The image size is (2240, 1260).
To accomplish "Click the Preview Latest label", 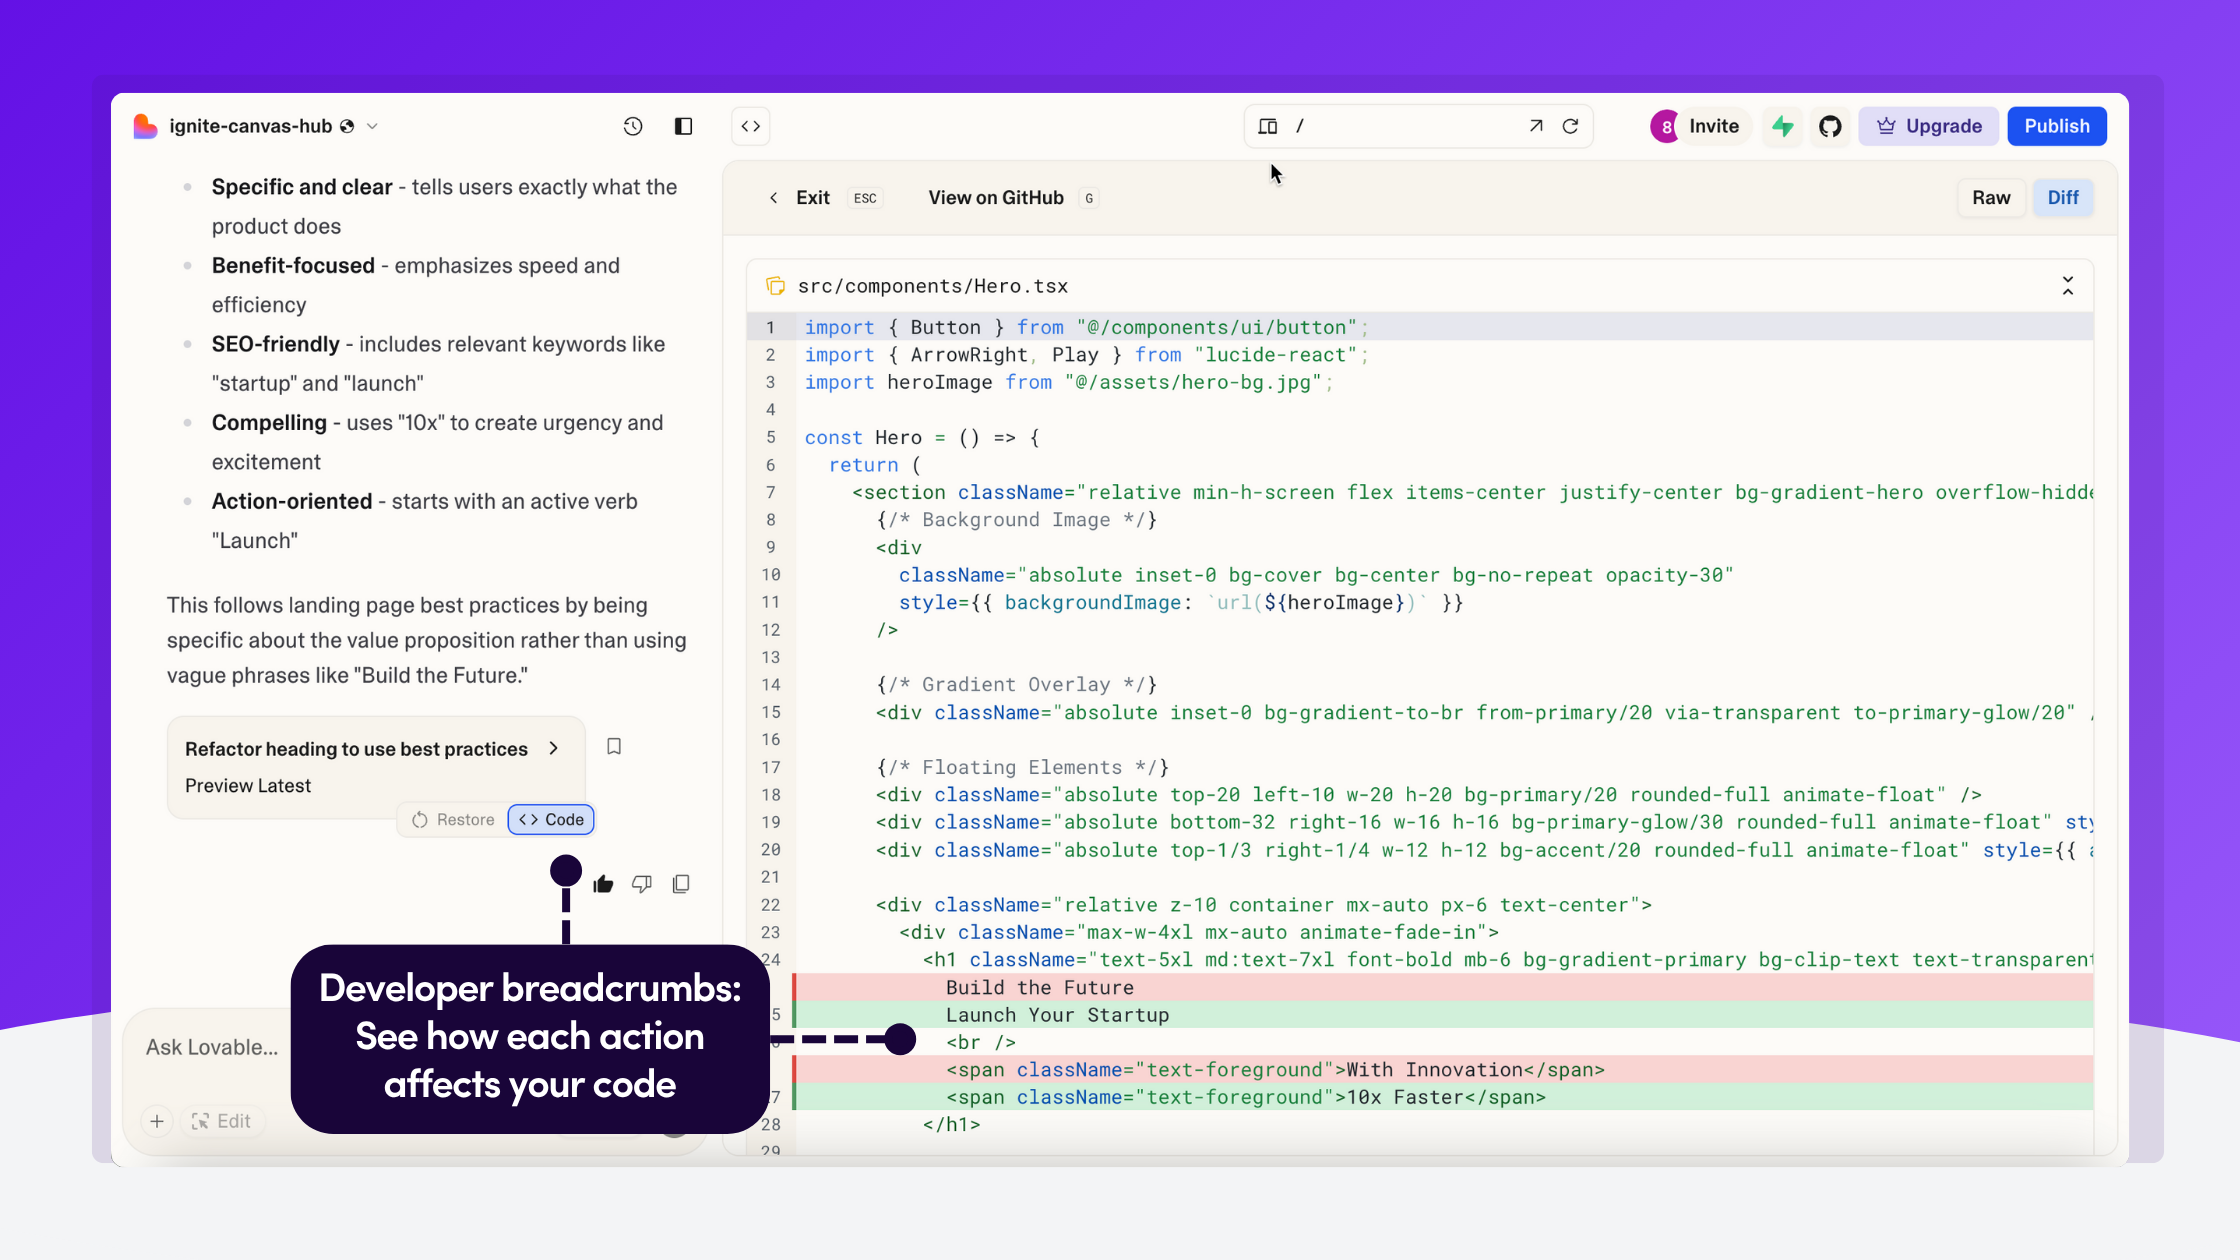I will pyautogui.click(x=248, y=786).
